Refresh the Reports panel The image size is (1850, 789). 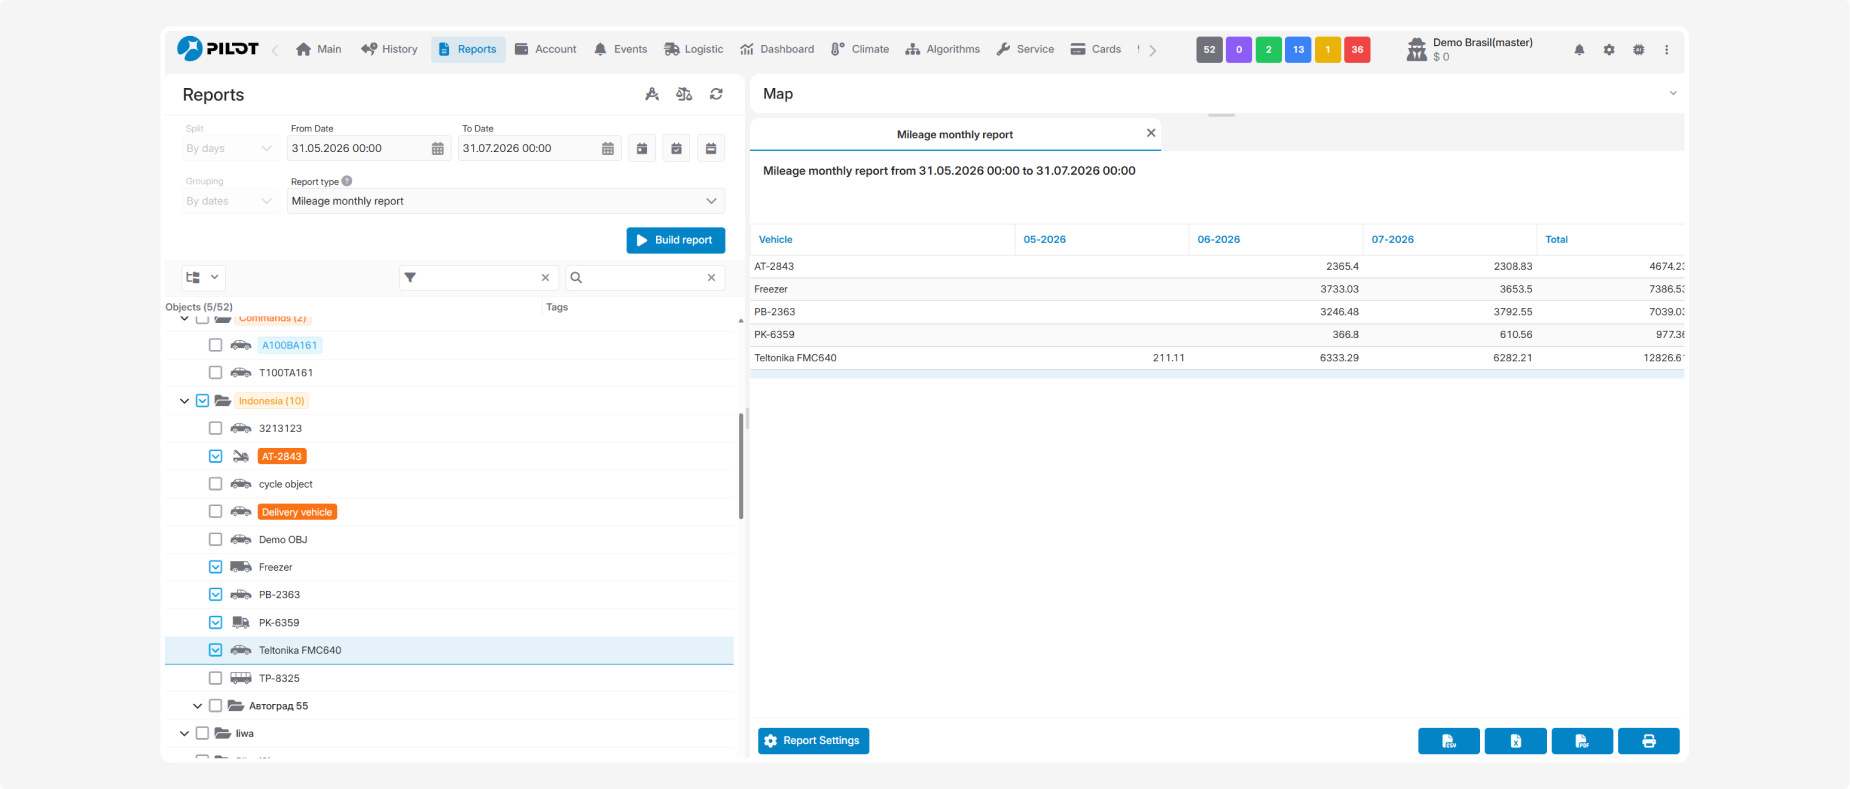716,94
